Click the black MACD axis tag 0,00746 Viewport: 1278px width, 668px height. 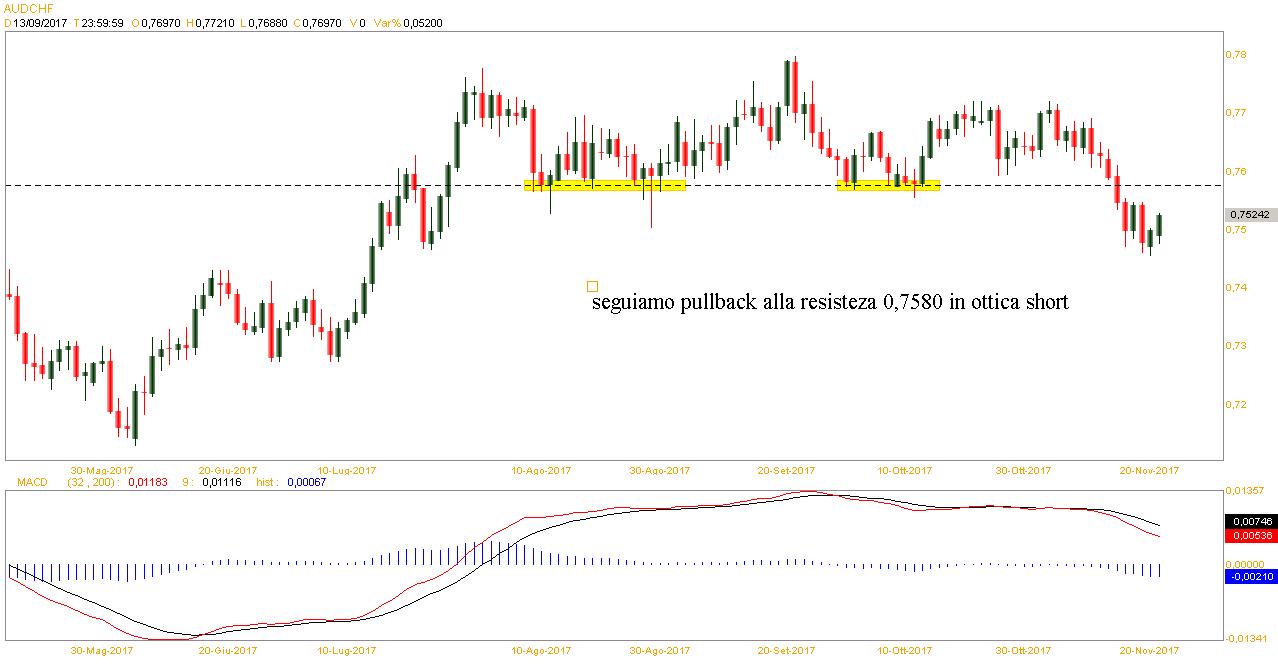click(1250, 520)
